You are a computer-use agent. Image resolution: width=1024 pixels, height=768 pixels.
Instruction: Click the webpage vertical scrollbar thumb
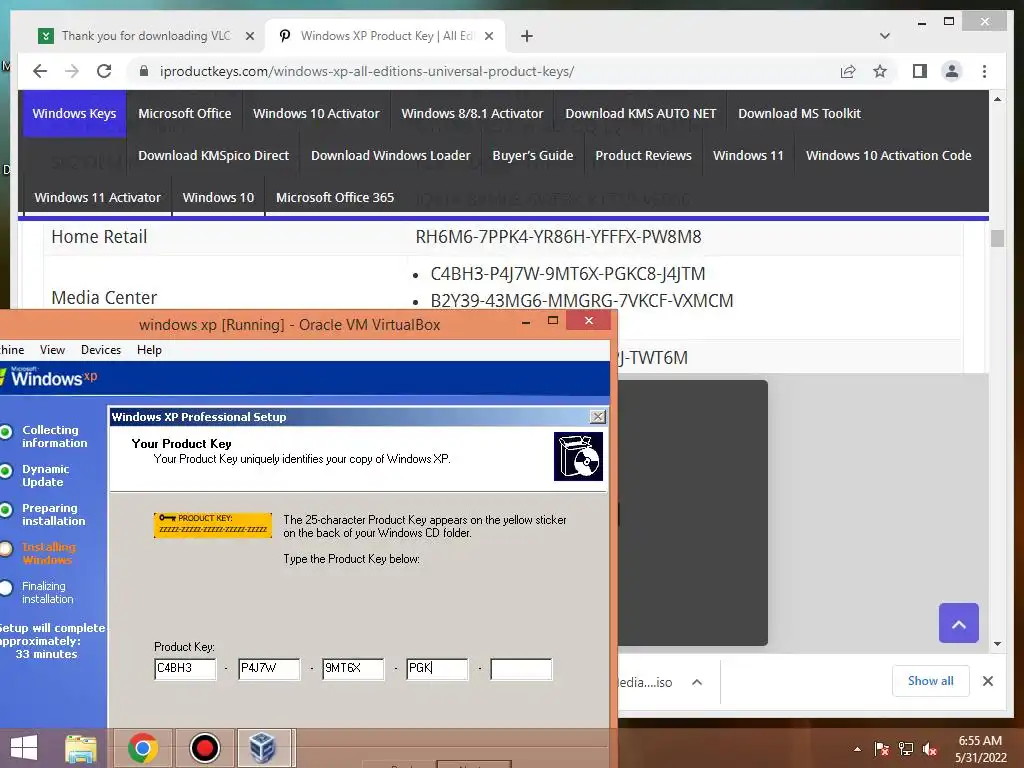click(997, 238)
